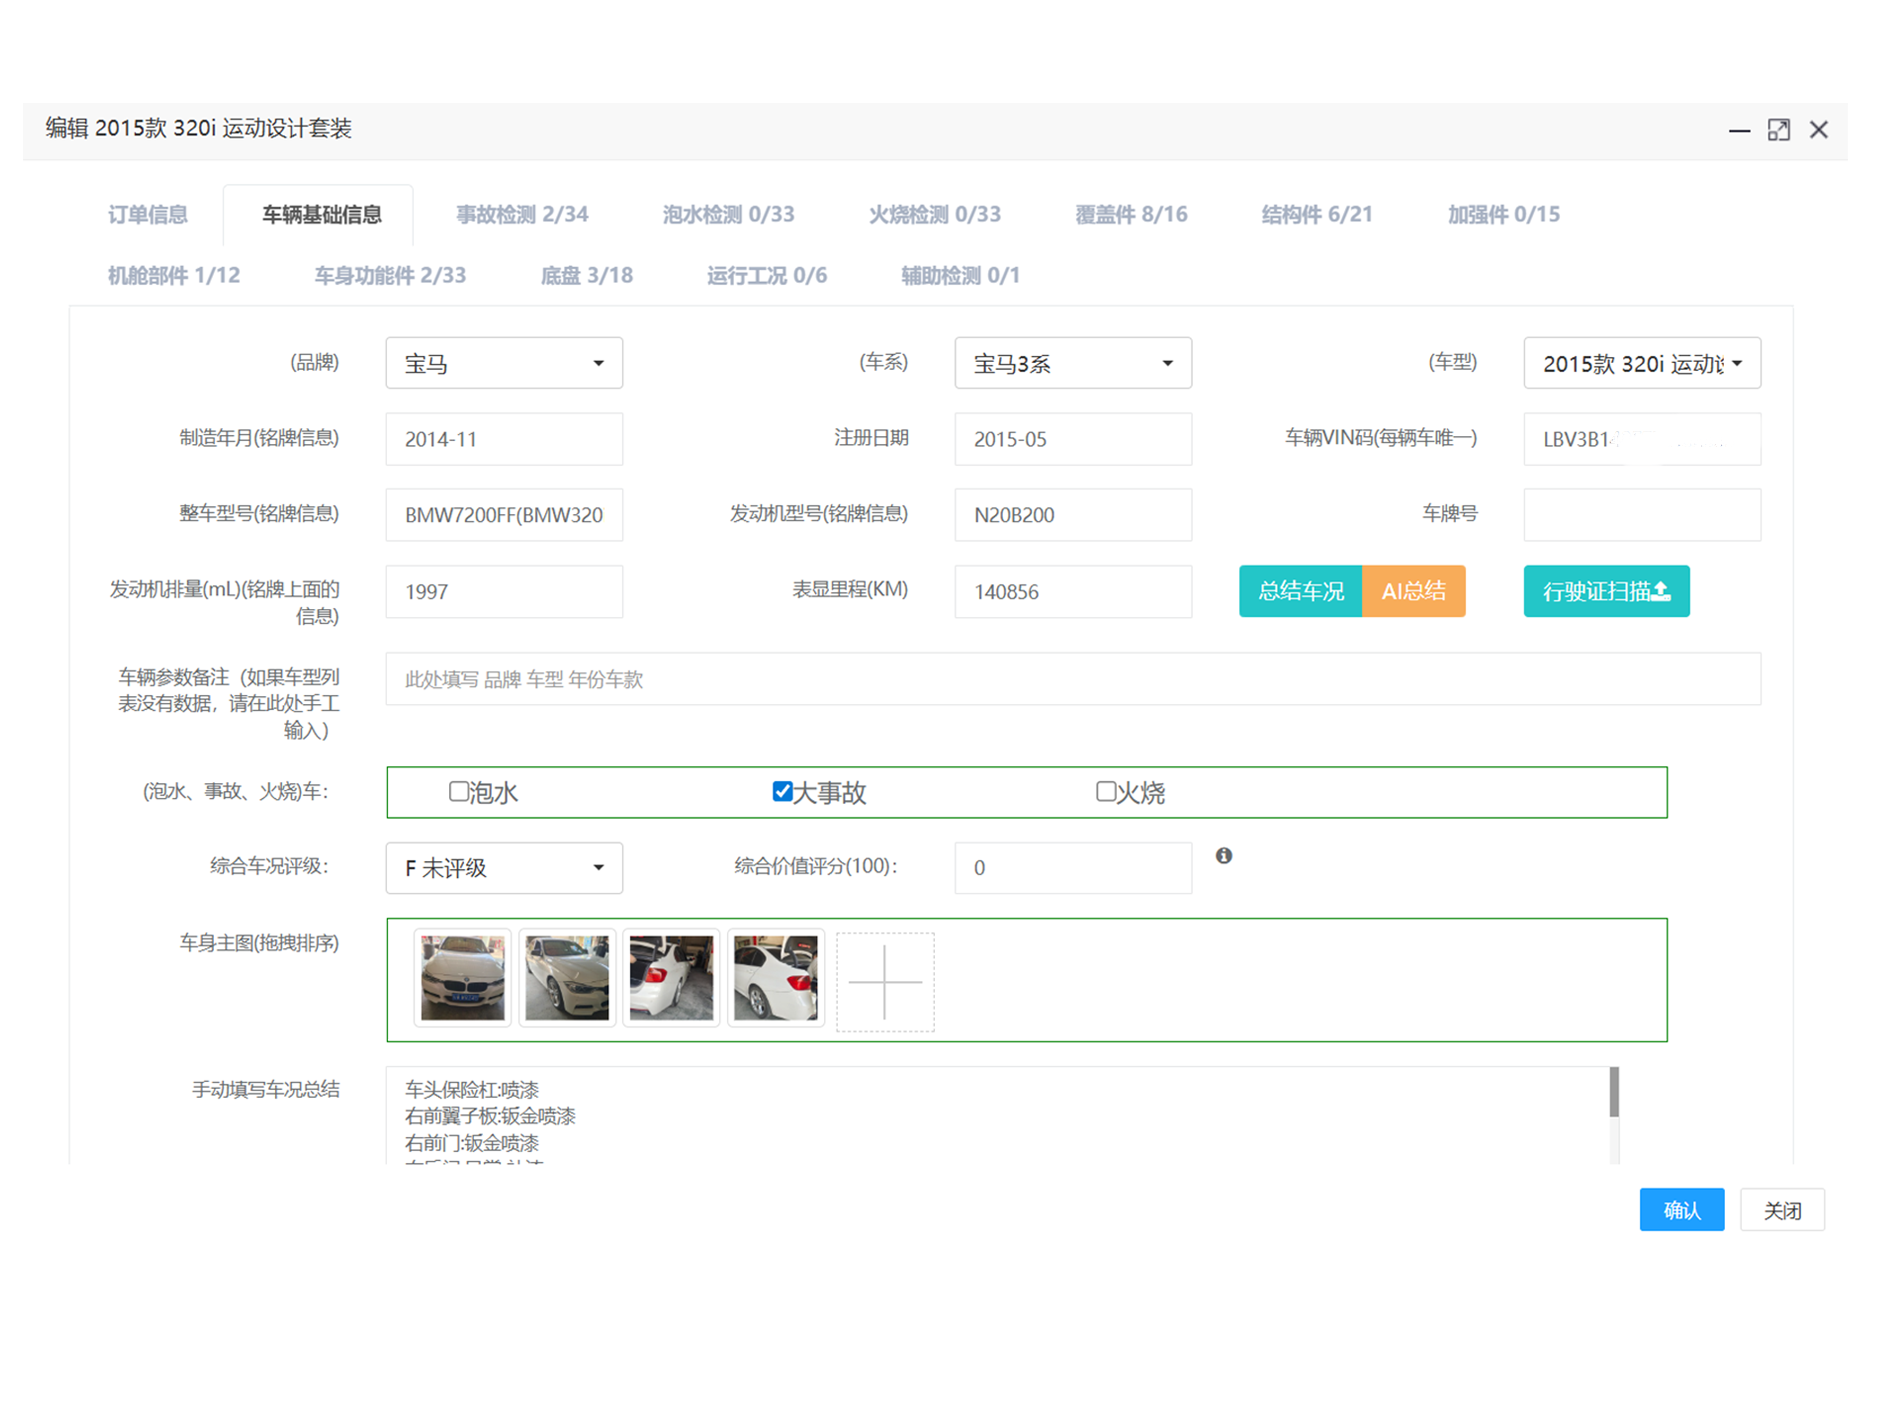Screen dimensions: 1890x1417
Task: Focus the 表显里程 mileage input field
Action: [1072, 591]
